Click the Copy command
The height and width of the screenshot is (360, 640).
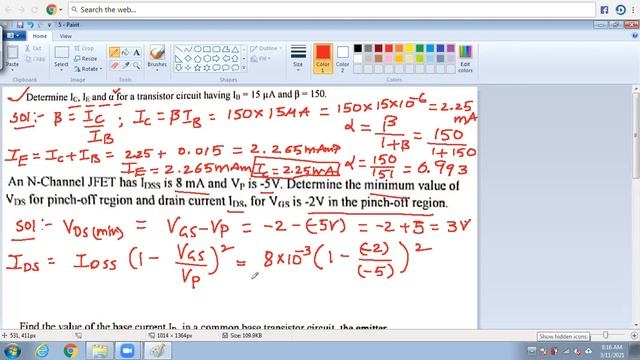[35, 59]
